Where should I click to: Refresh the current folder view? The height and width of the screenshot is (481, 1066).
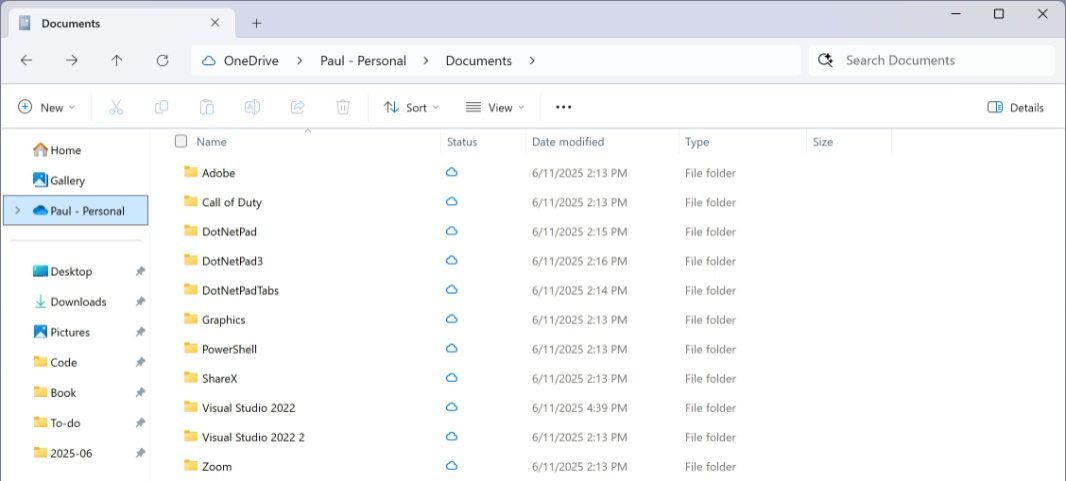(162, 61)
